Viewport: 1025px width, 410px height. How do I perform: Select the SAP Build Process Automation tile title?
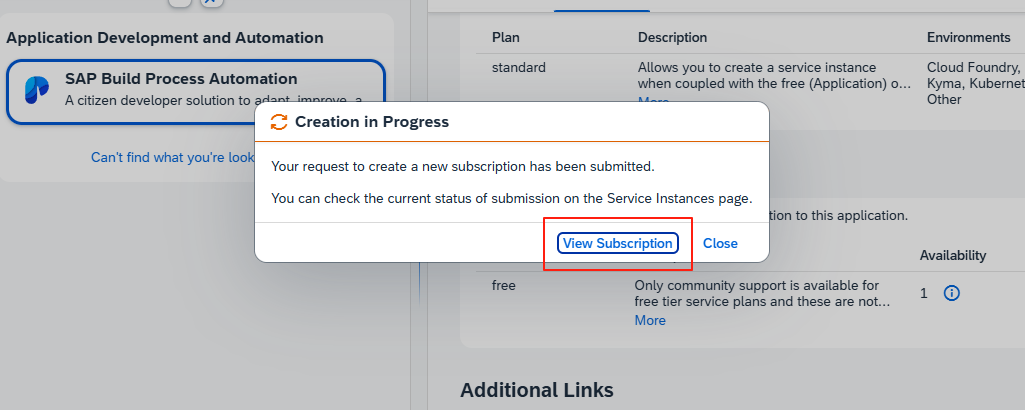click(181, 79)
